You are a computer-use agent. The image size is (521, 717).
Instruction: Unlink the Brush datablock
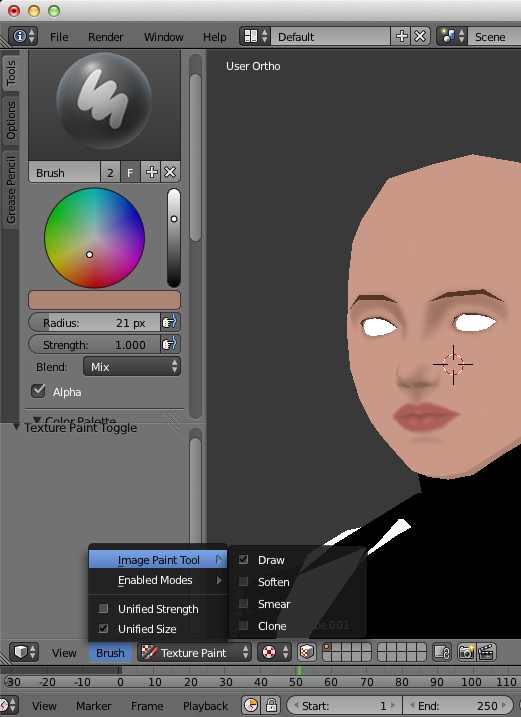[x=170, y=172]
